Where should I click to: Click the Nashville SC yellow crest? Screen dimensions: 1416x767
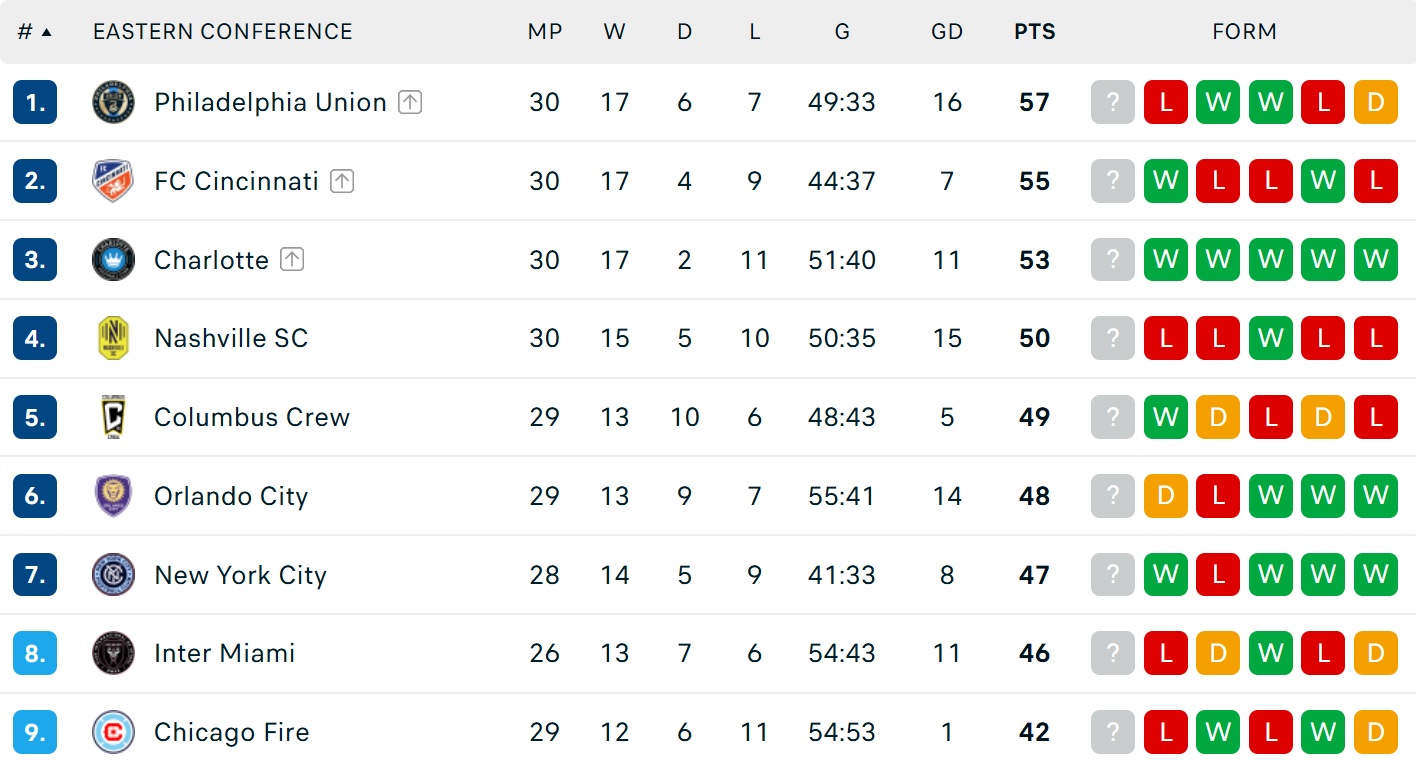point(113,338)
